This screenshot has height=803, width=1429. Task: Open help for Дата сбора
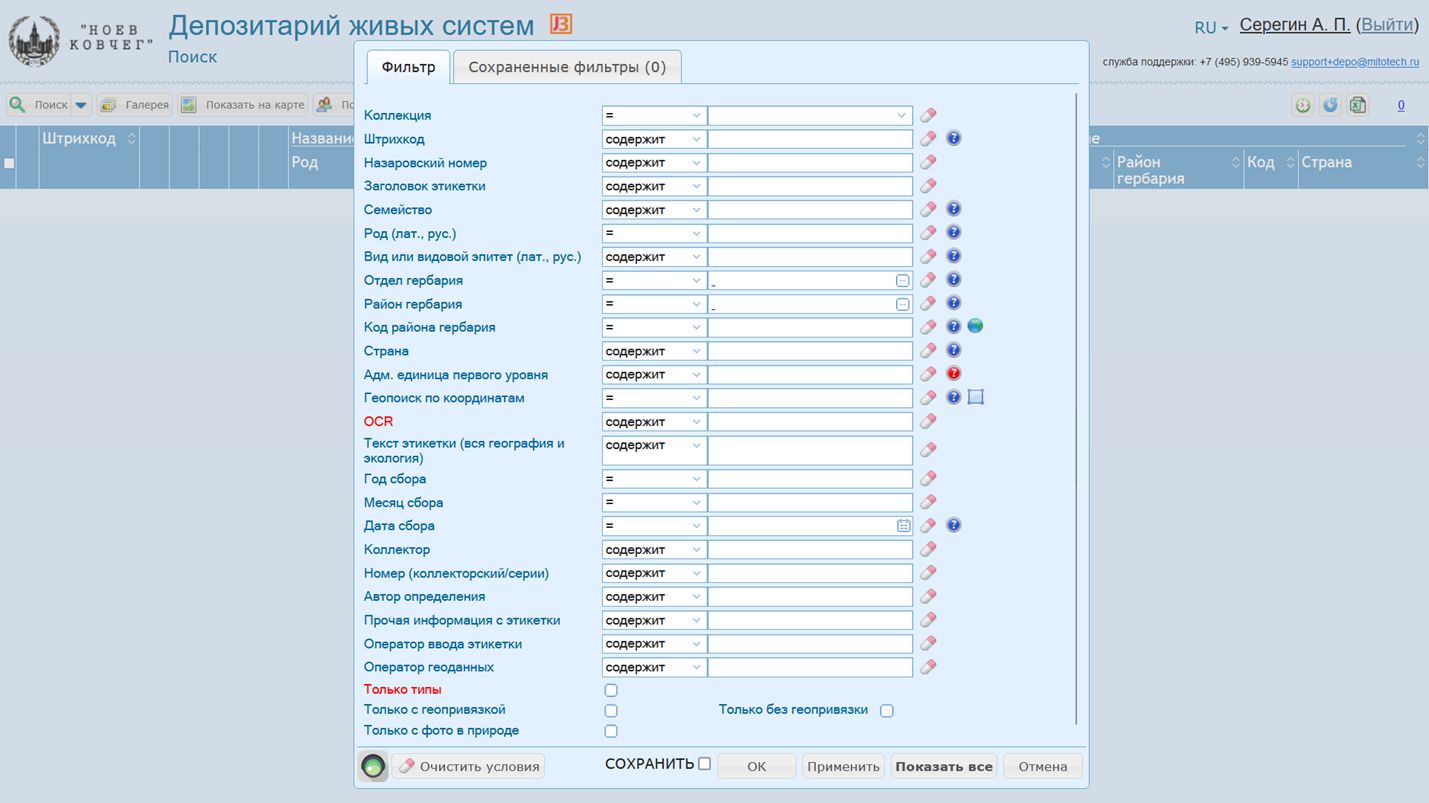954,525
